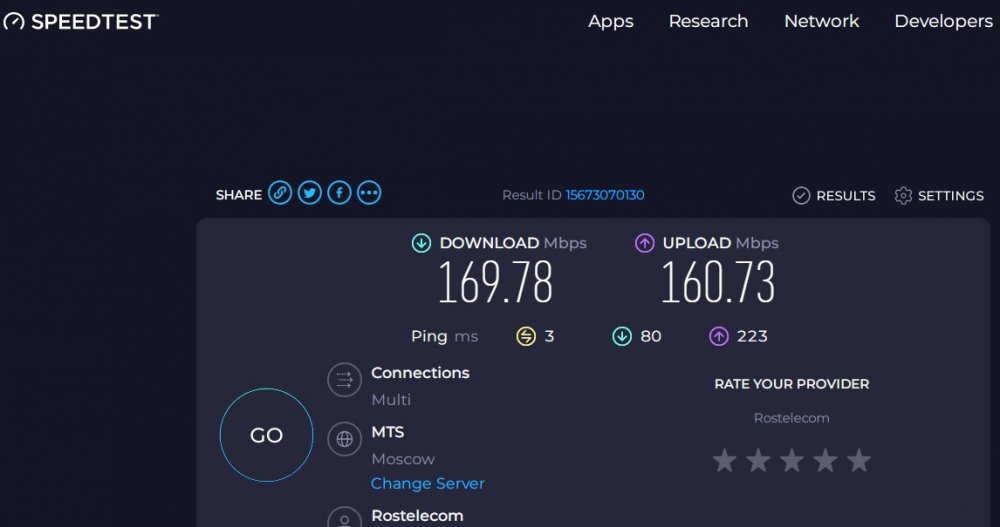The height and width of the screenshot is (527, 1000).
Task: Rate provider five stars
Action: point(859,461)
